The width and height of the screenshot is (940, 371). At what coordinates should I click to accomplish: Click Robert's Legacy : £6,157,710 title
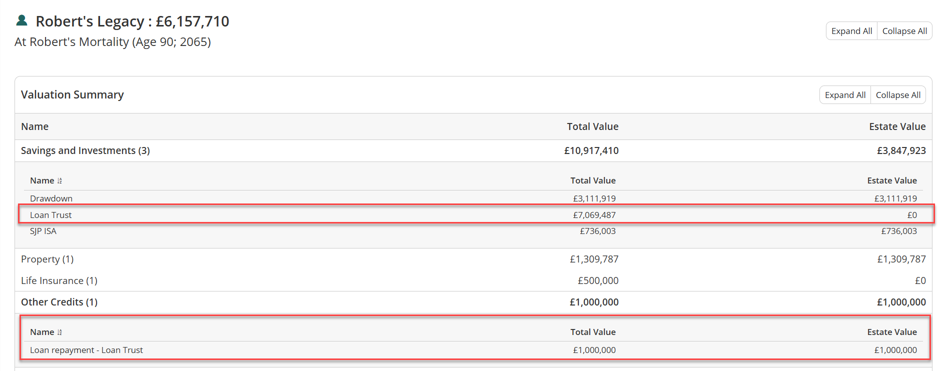click(x=132, y=22)
